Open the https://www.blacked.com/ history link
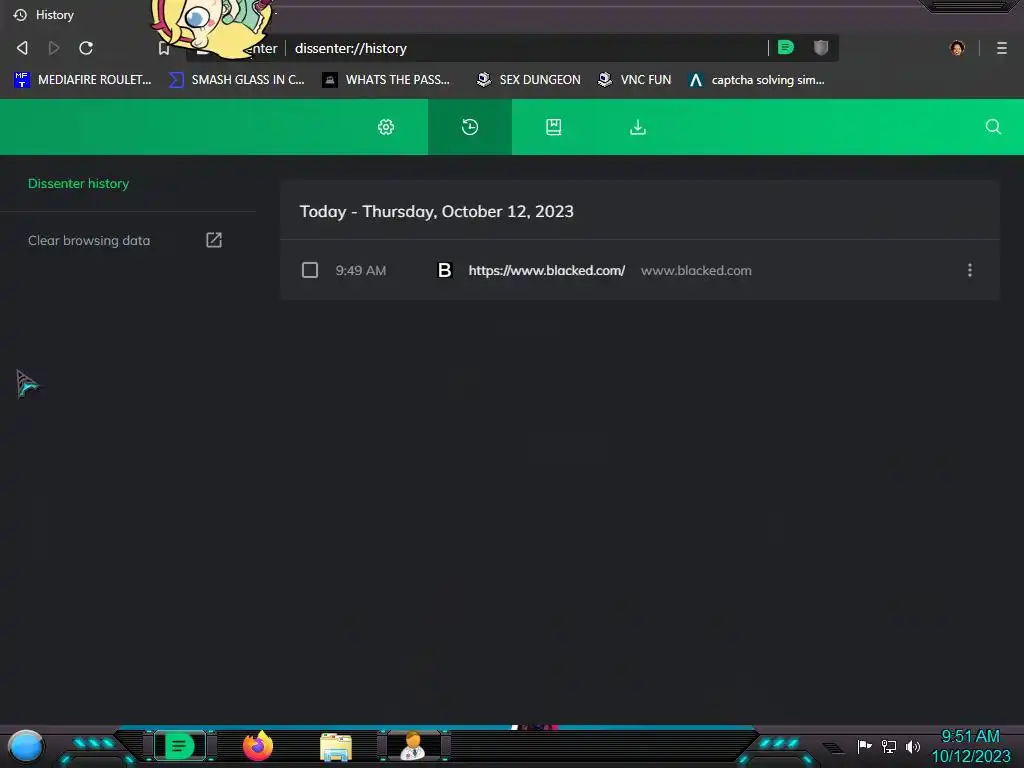The width and height of the screenshot is (1024, 768). point(547,270)
